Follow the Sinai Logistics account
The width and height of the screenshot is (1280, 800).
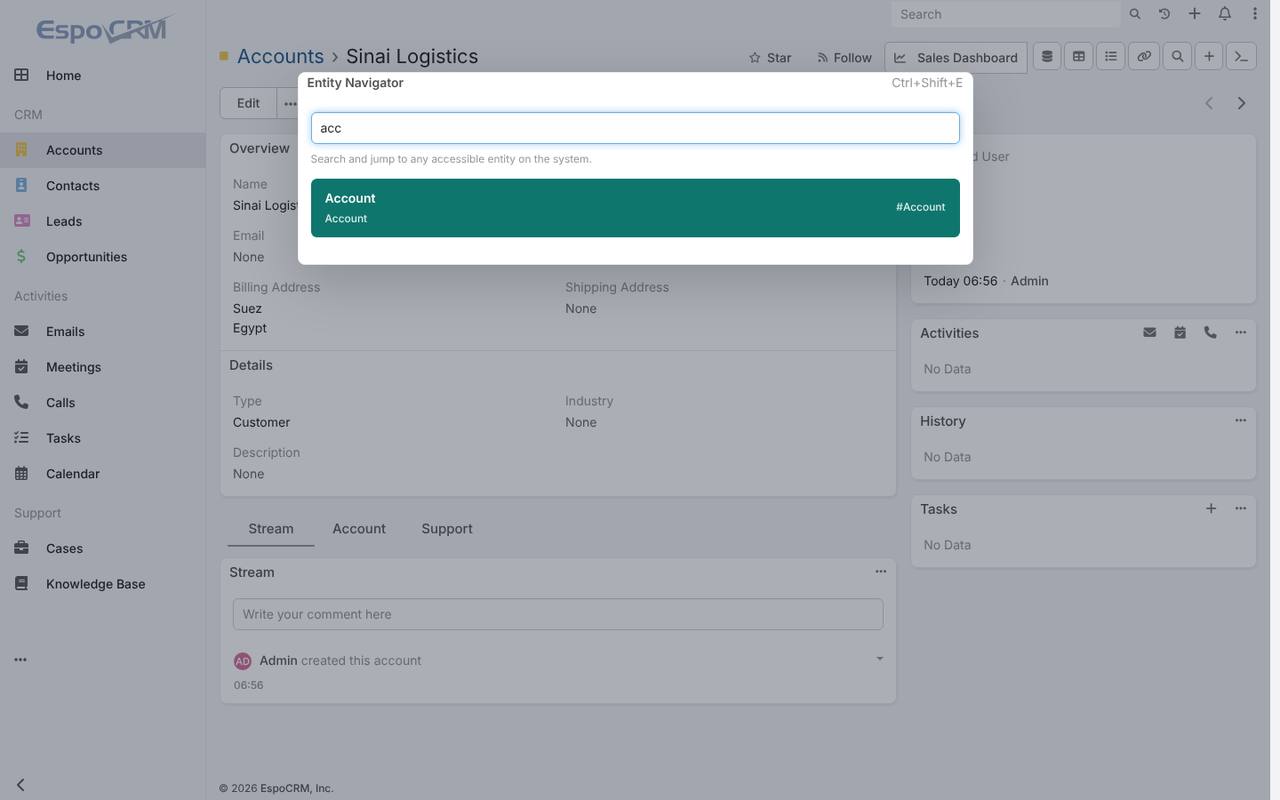click(x=844, y=58)
